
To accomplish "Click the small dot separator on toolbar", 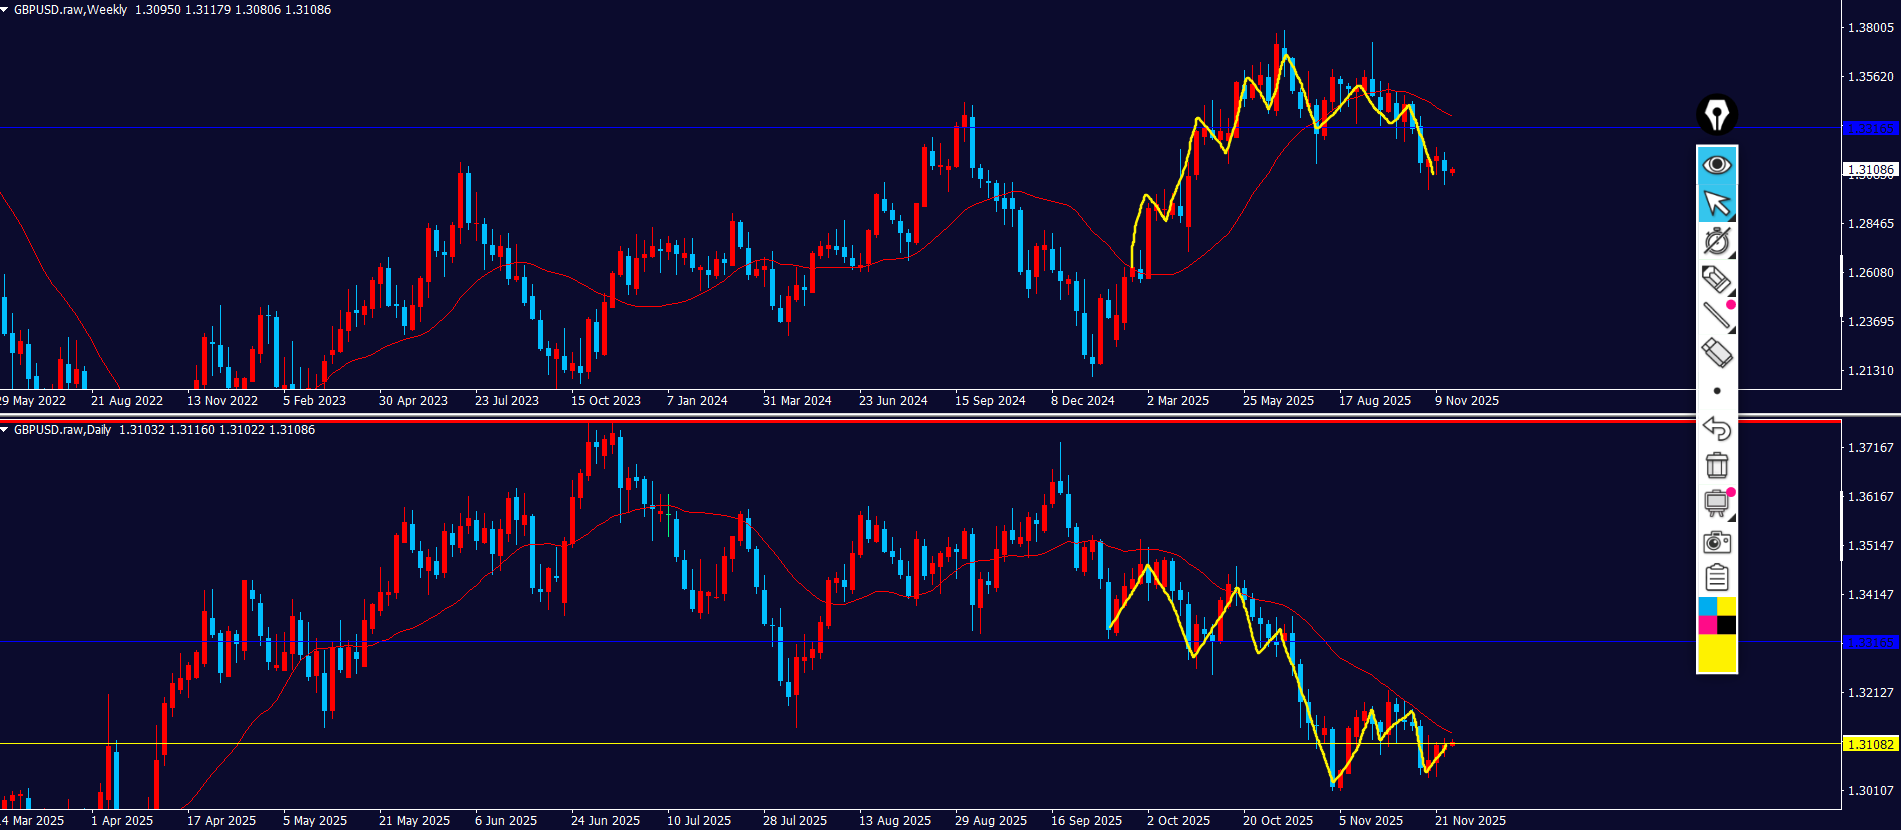I will 1717,391.
